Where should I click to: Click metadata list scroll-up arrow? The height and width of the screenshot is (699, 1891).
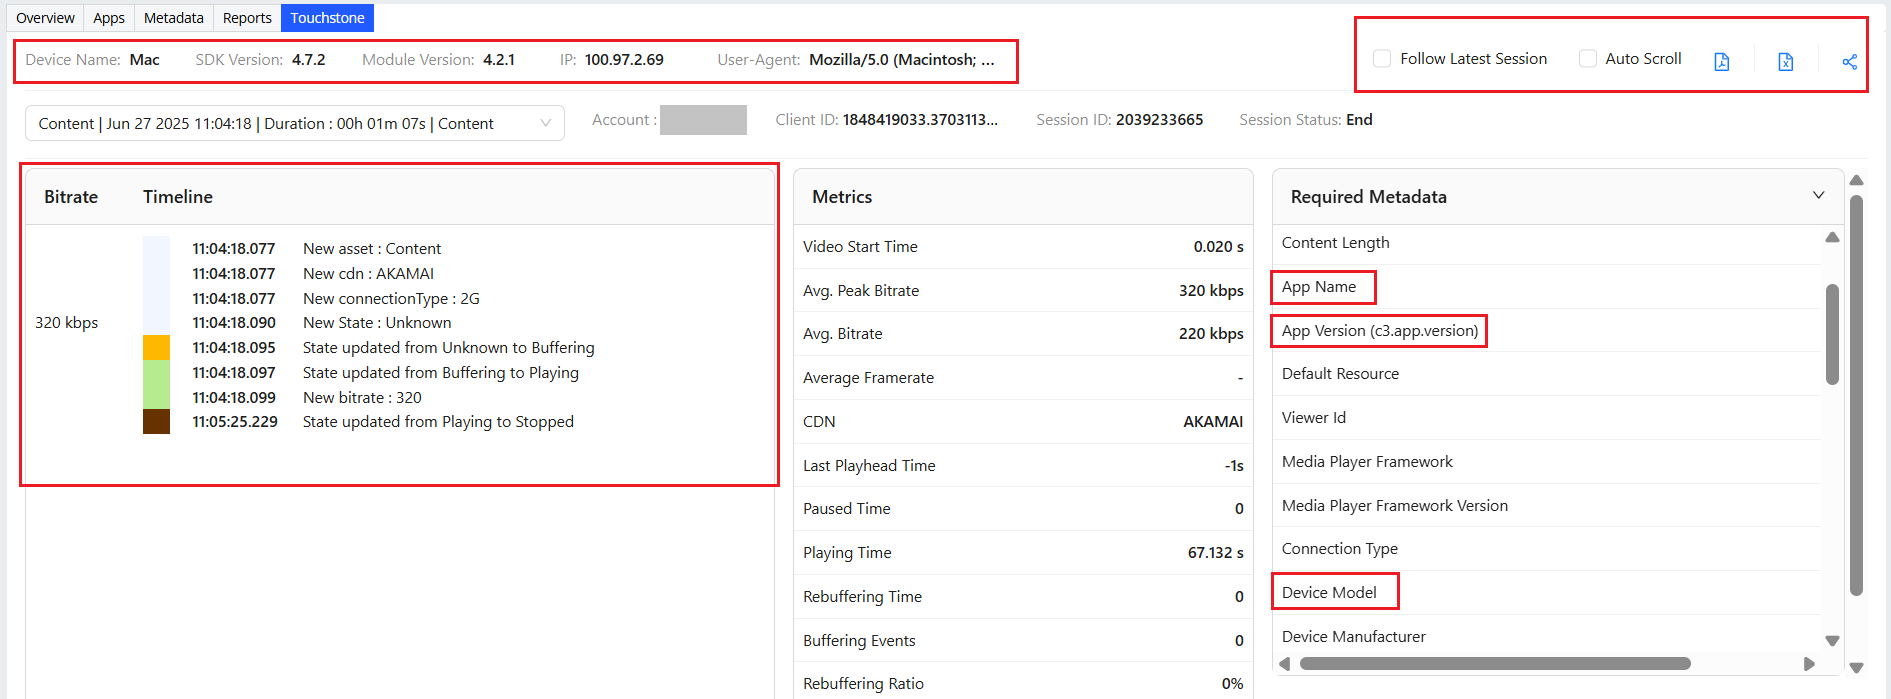coord(1832,238)
